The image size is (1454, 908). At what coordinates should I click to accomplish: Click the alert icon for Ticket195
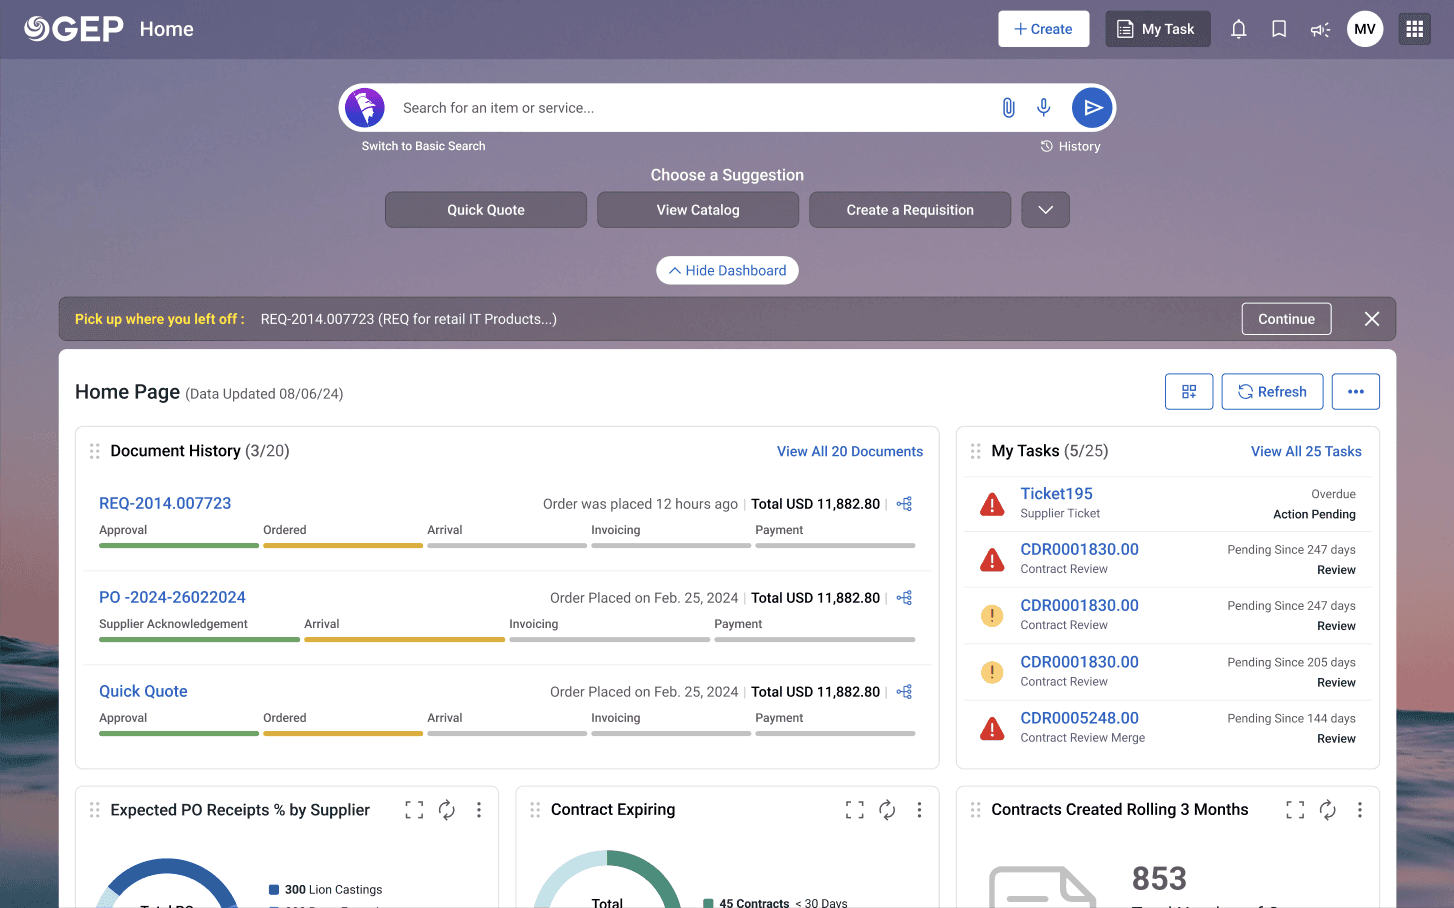(992, 504)
